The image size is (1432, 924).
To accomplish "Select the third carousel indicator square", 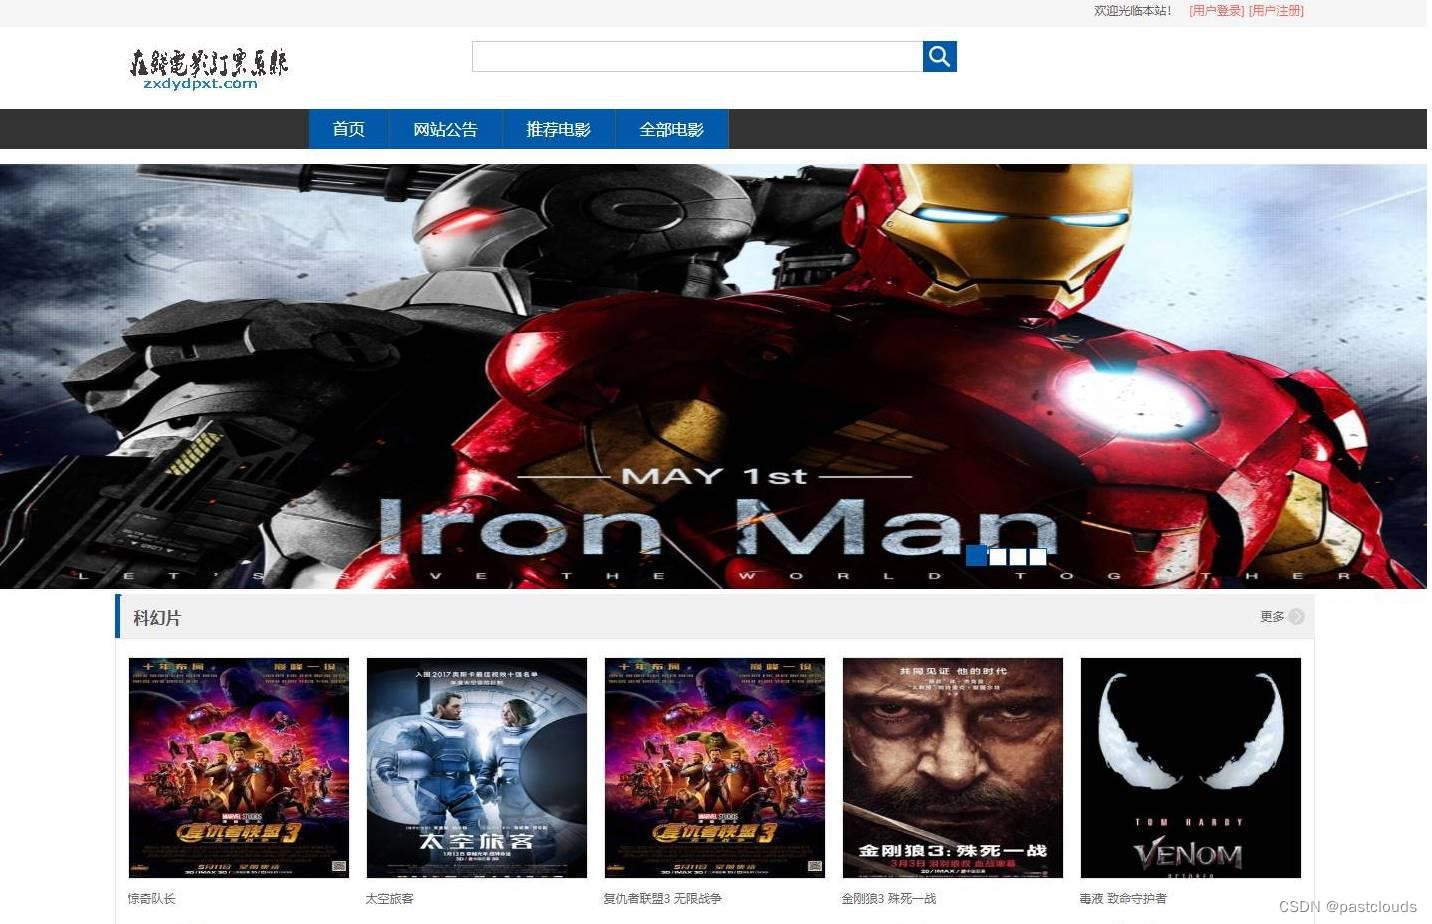I will pos(1017,557).
